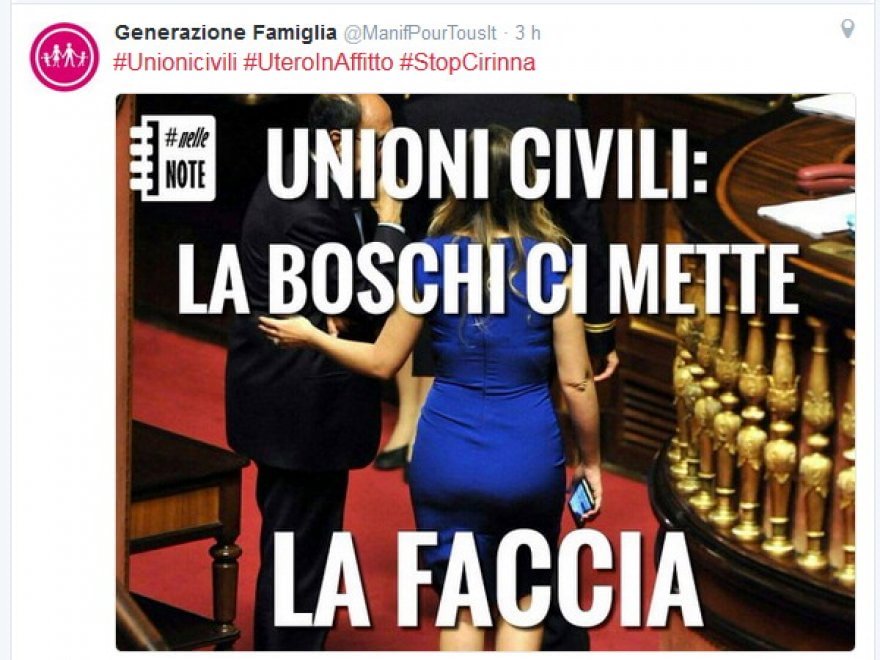This screenshot has width=880, height=660.
Task: Click the smartphone held in the woman's hand
Action: (580, 498)
